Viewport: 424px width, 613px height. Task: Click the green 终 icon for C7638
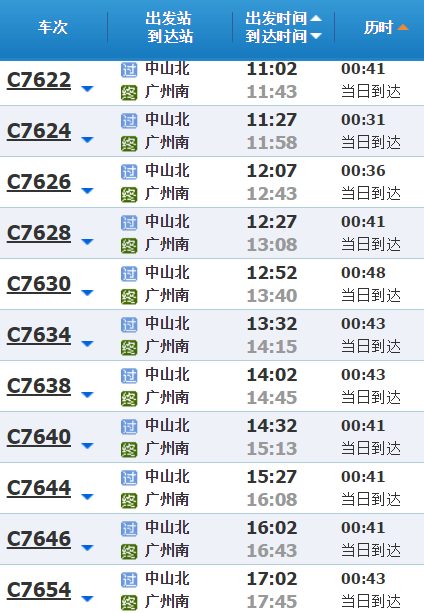point(129,398)
